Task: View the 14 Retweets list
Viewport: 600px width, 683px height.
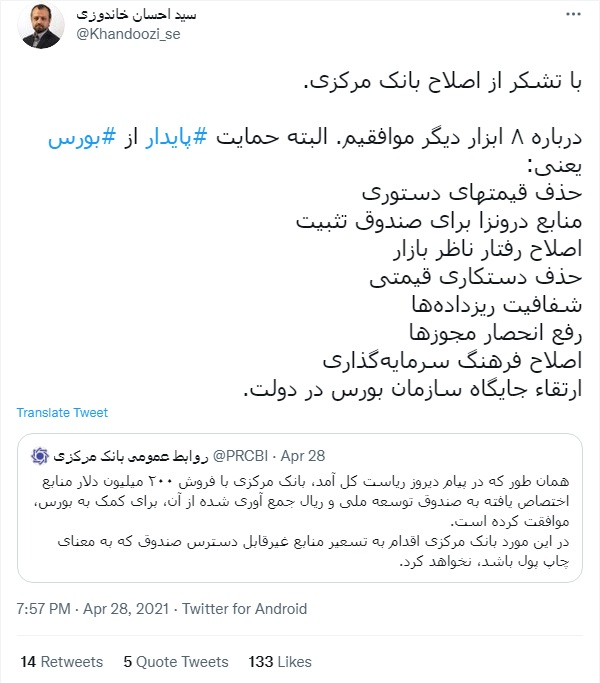Action: coord(62,662)
